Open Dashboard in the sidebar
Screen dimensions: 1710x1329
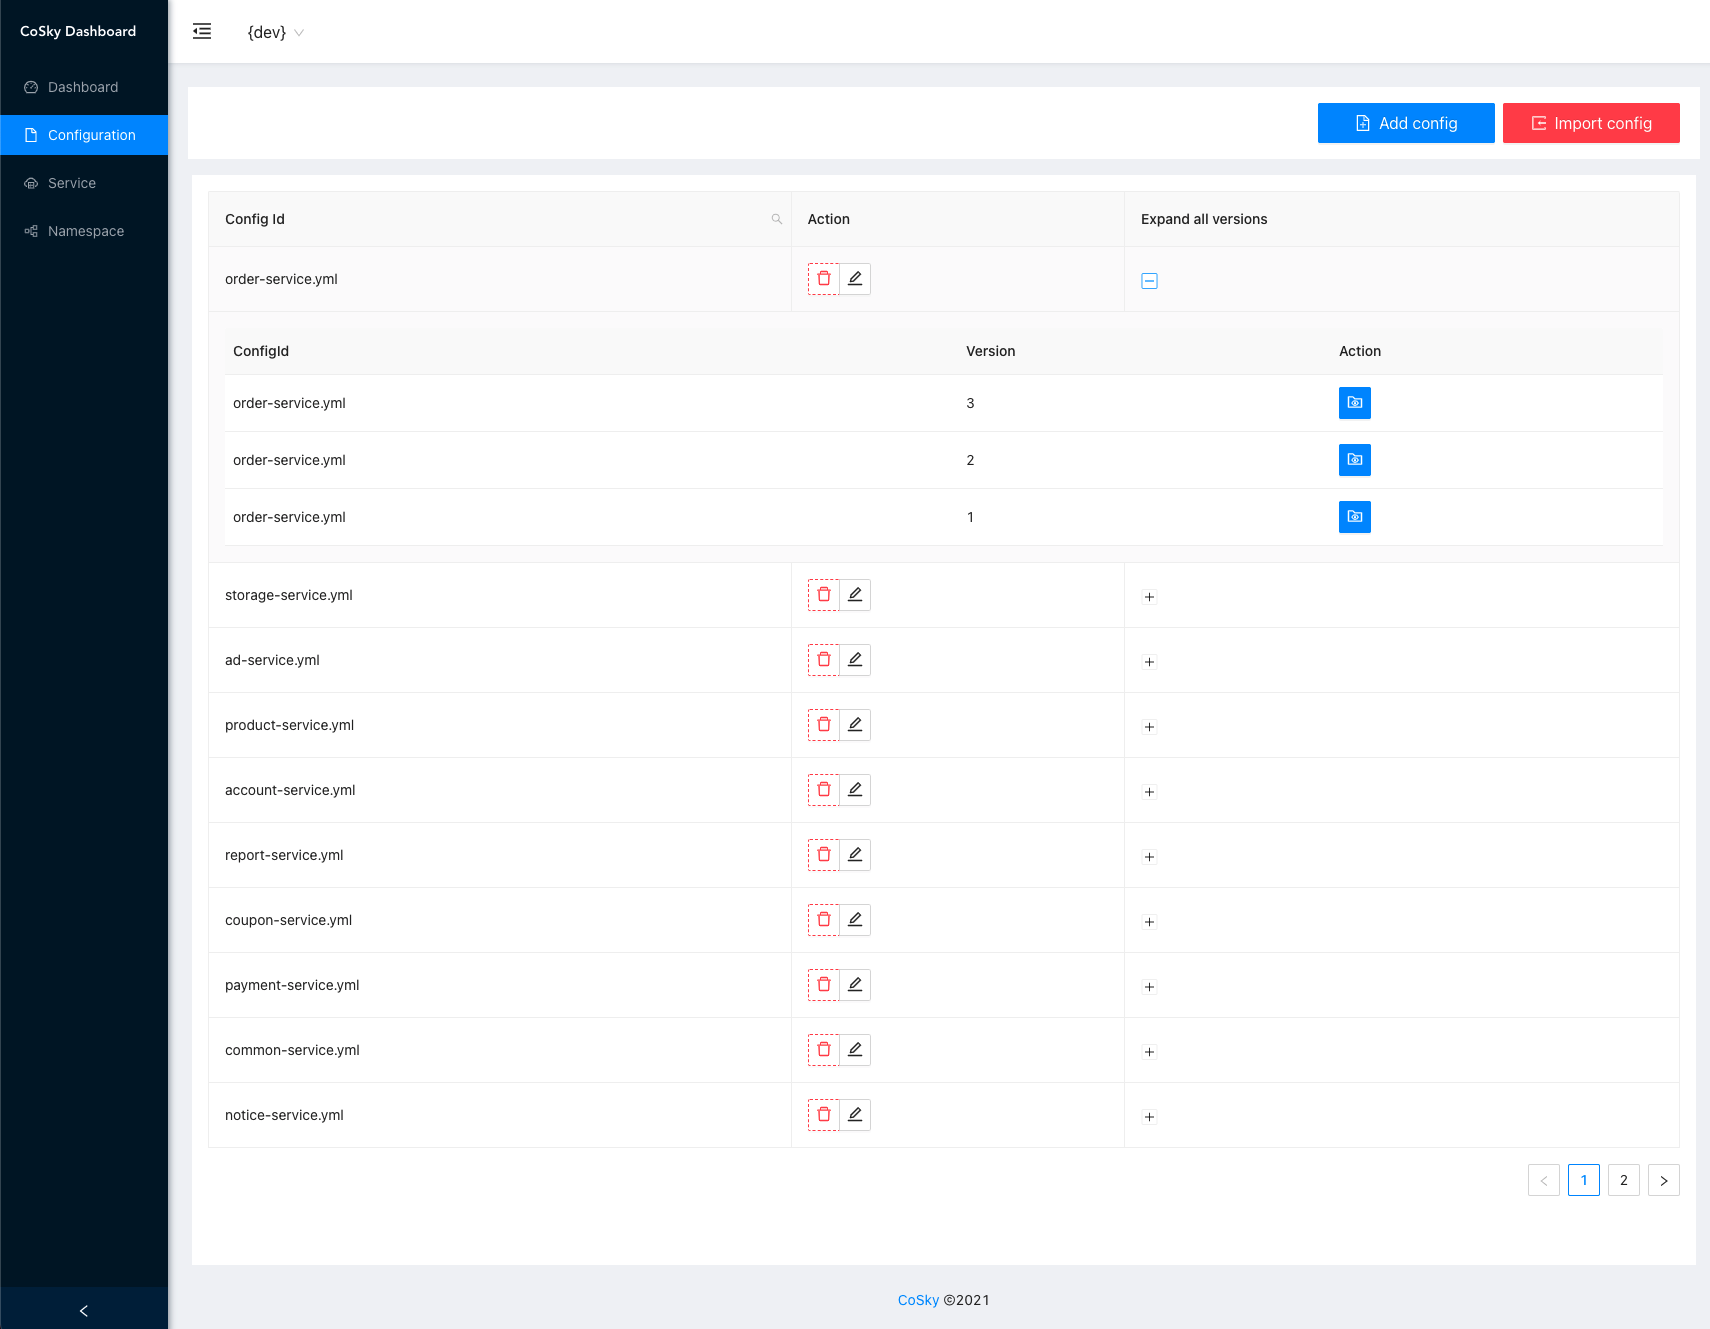[84, 87]
